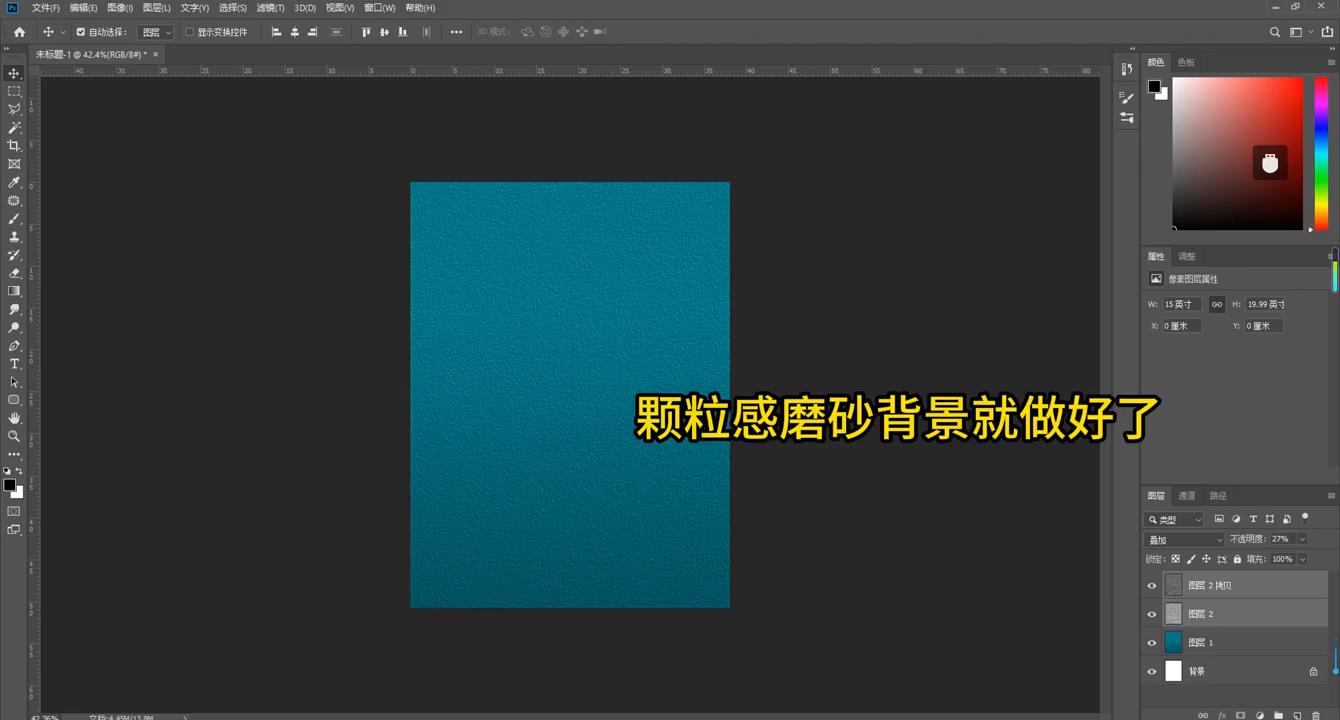The image size is (1340, 720).
Task: Click the search icon in the top right
Action: click(1274, 32)
